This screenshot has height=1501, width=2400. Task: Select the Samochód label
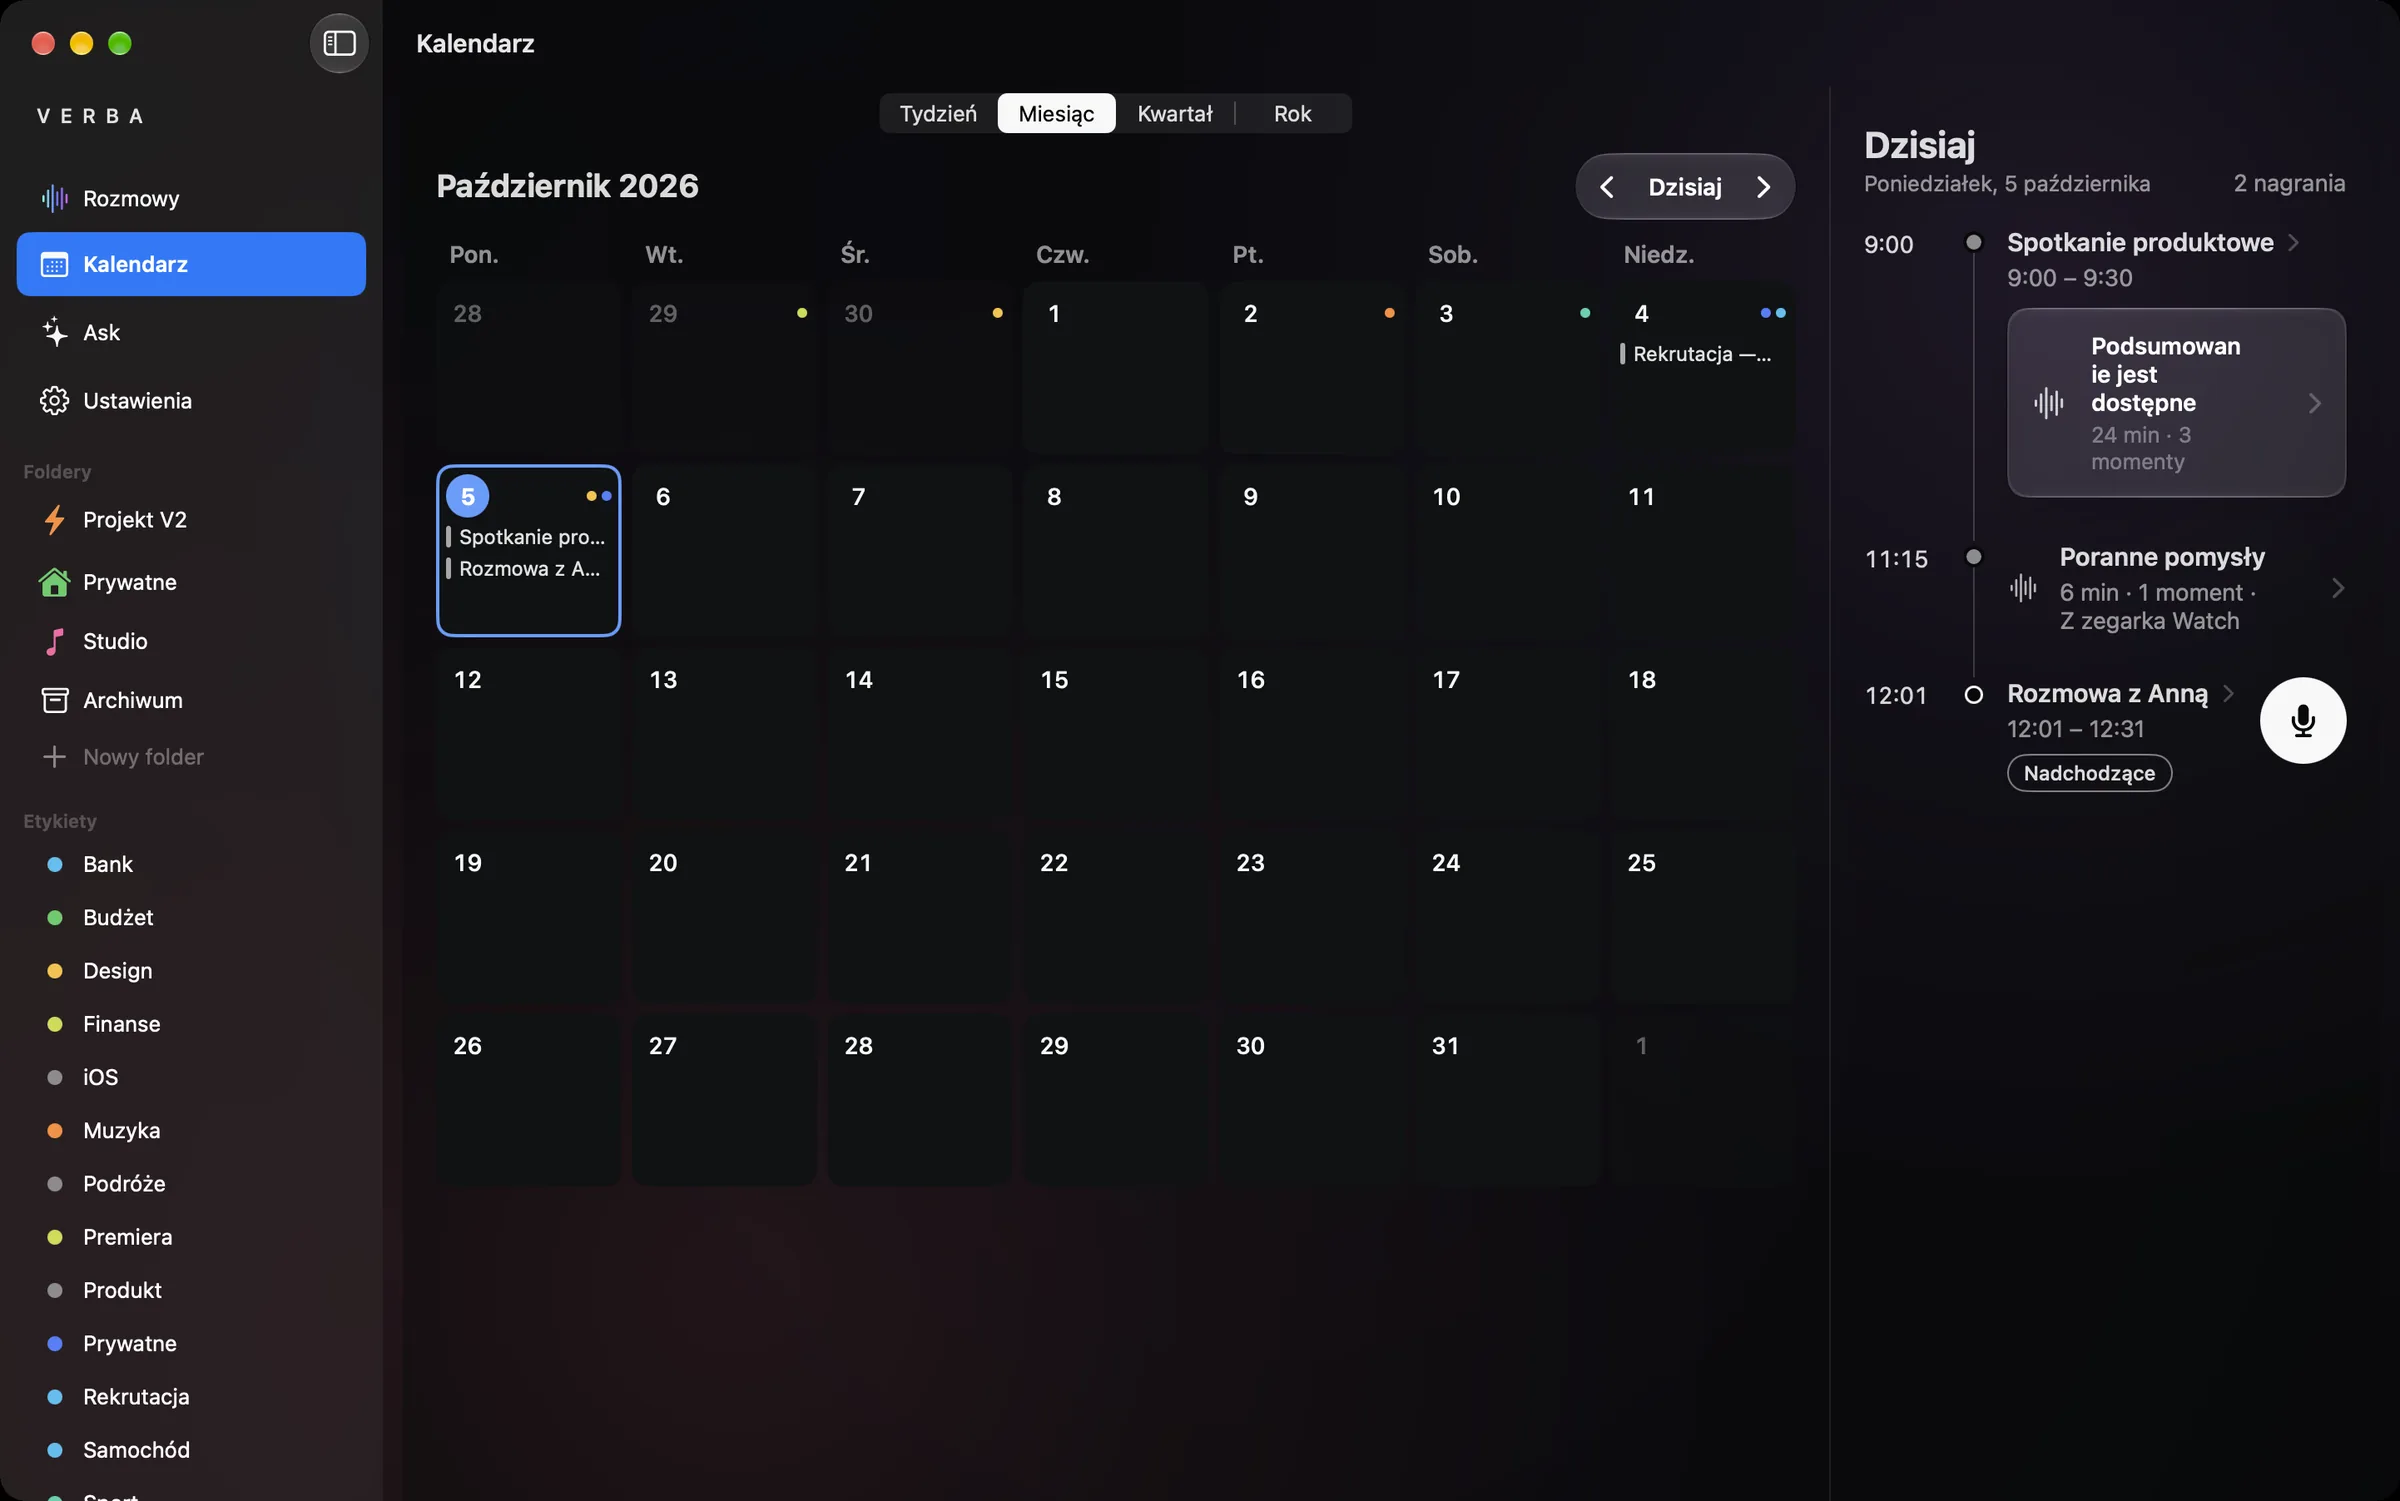pyautogui.click(x=136, y=1450)
